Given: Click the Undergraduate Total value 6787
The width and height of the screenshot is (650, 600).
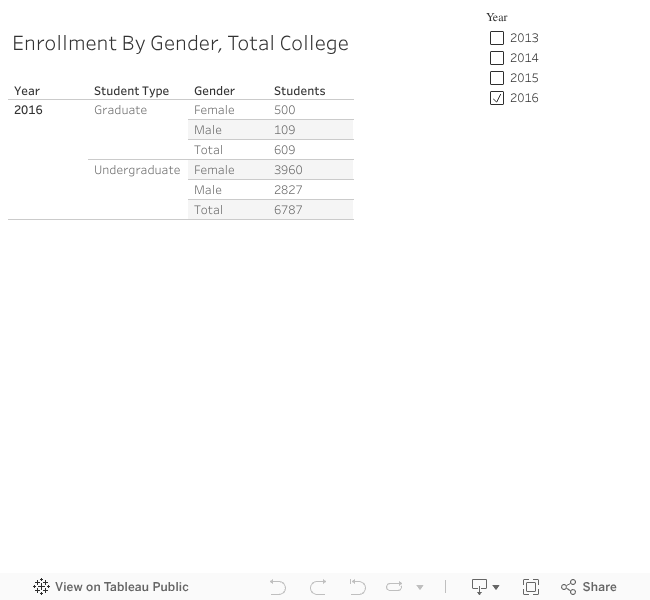Looking at the screenshot, I should coord(288,210).
